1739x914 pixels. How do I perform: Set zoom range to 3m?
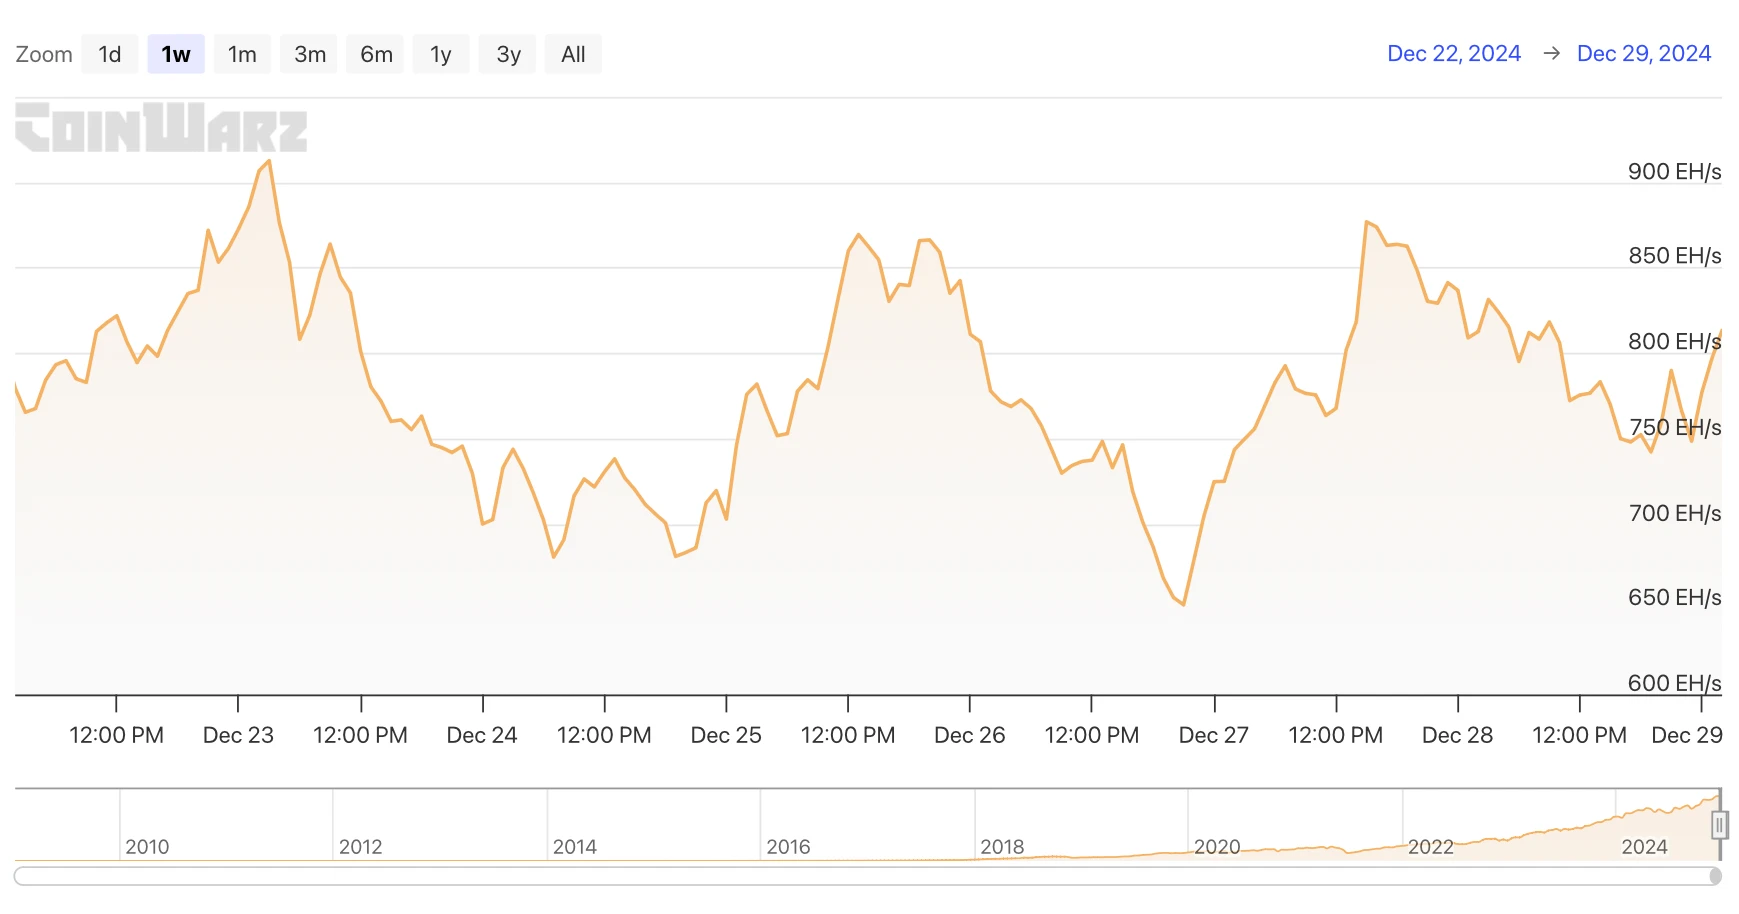click(310, 54)
